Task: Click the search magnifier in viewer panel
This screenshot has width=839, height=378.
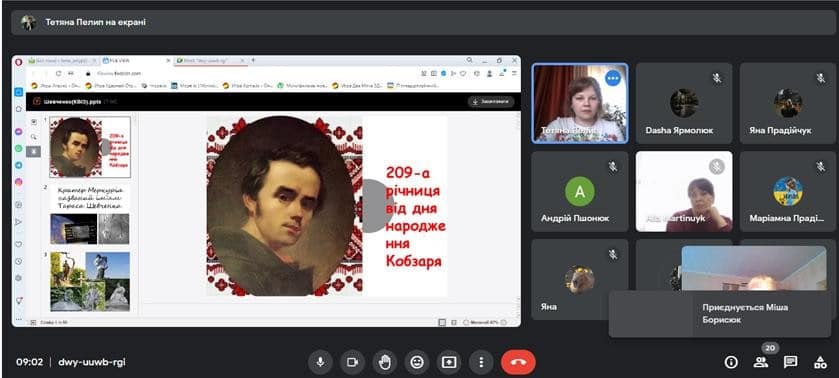Action: [x=34, y=137]
